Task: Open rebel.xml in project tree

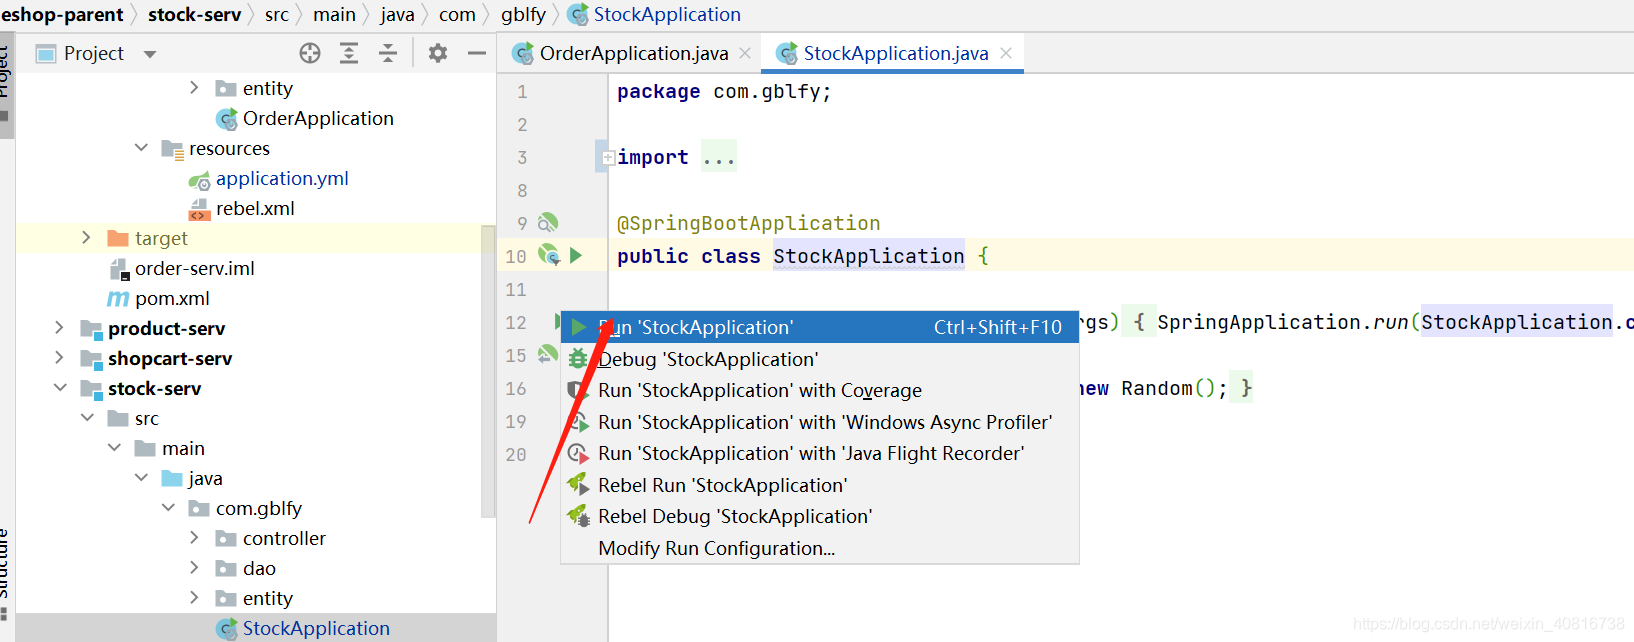Action: 255,208
